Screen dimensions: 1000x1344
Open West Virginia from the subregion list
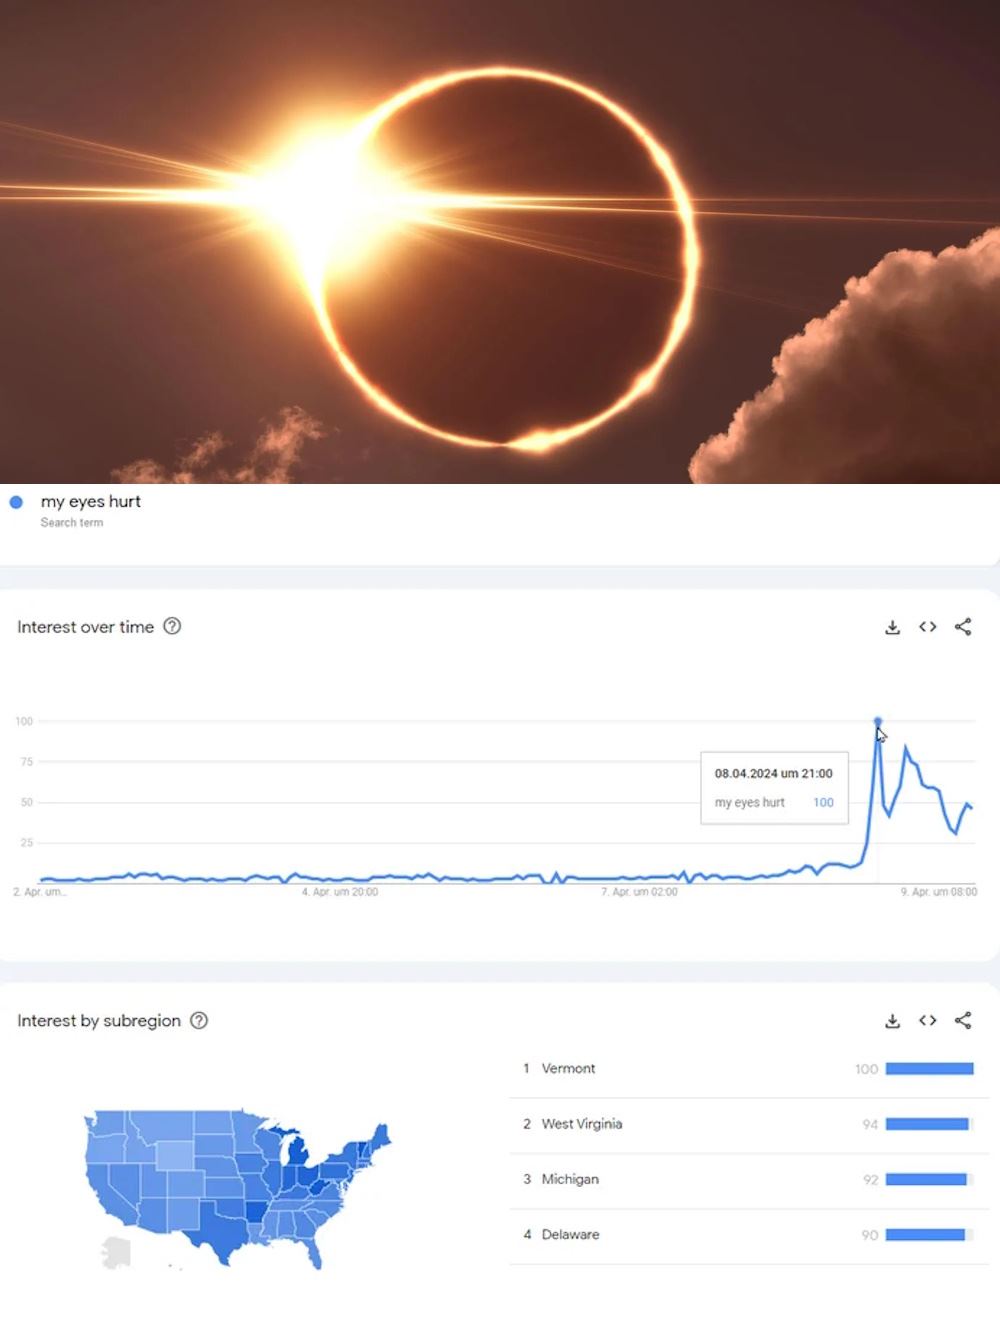(581, 1124)
